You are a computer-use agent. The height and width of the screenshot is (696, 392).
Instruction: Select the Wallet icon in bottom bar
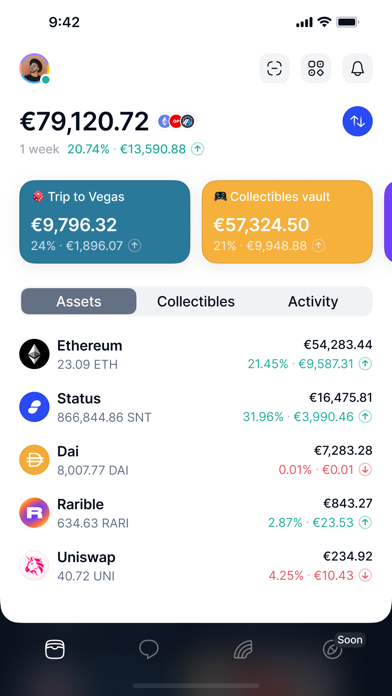(x=55, y=649)
